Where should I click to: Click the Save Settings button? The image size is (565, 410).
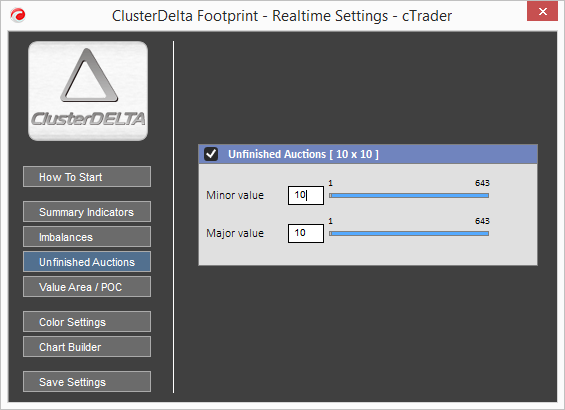pyautogui.click(x=87, y=382)
